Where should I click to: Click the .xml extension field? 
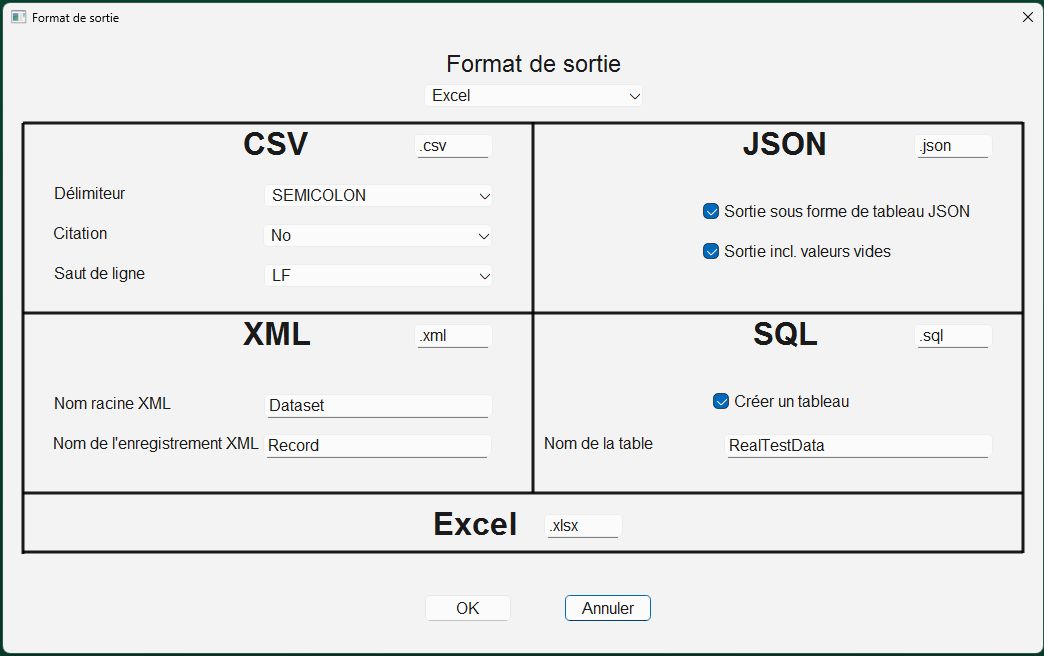click(453, 336)
